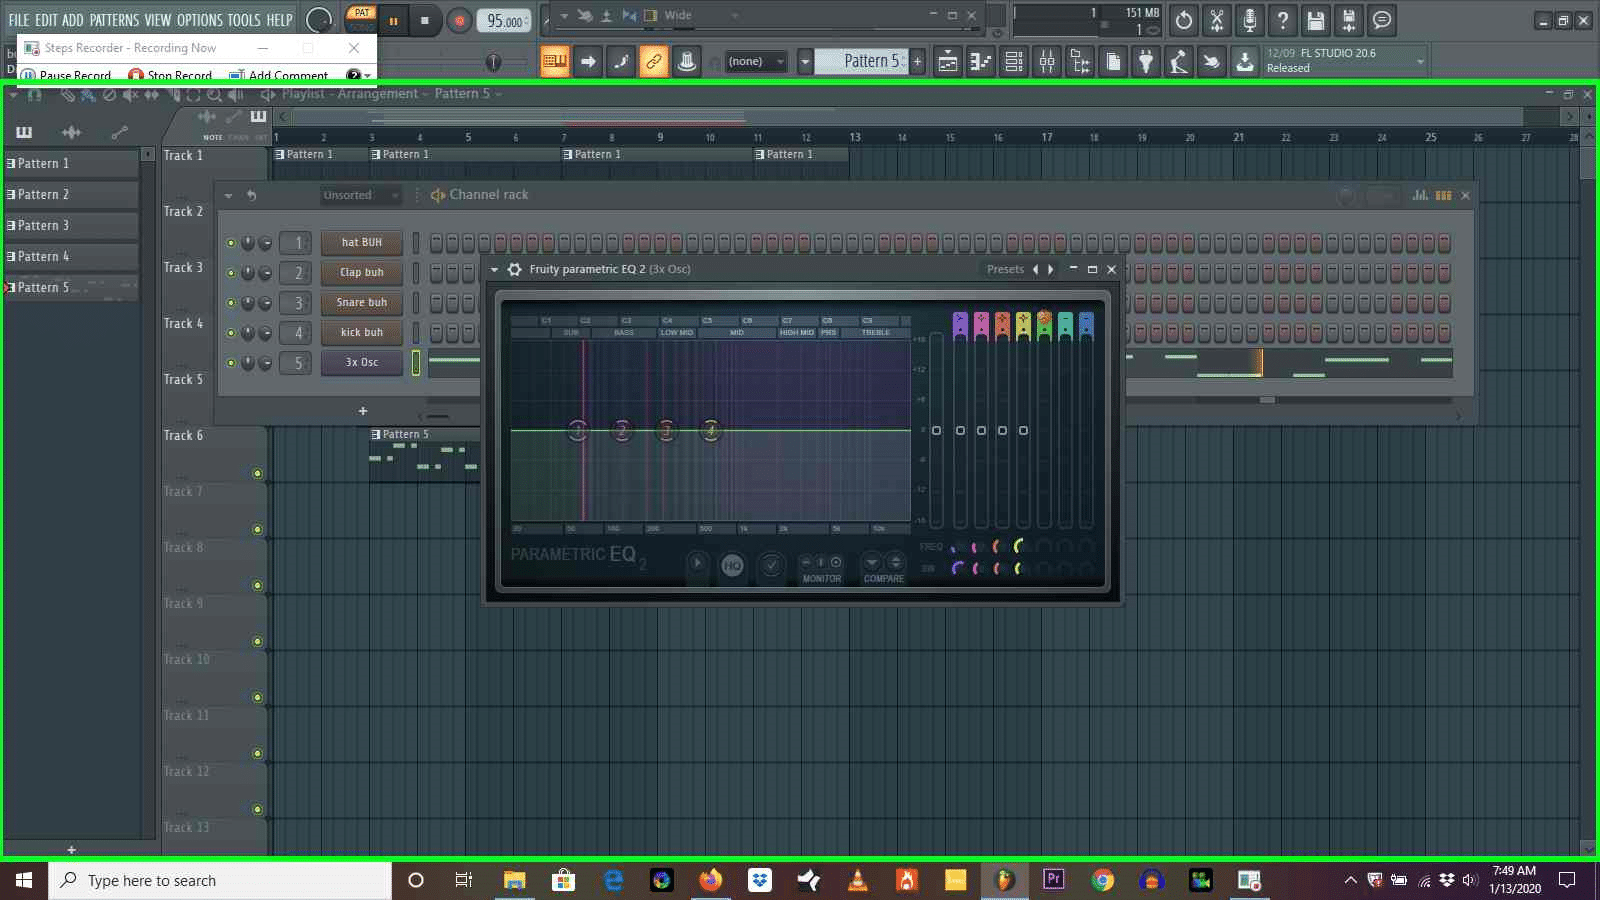Click the purple band 1 type tab

pos(960,326)
